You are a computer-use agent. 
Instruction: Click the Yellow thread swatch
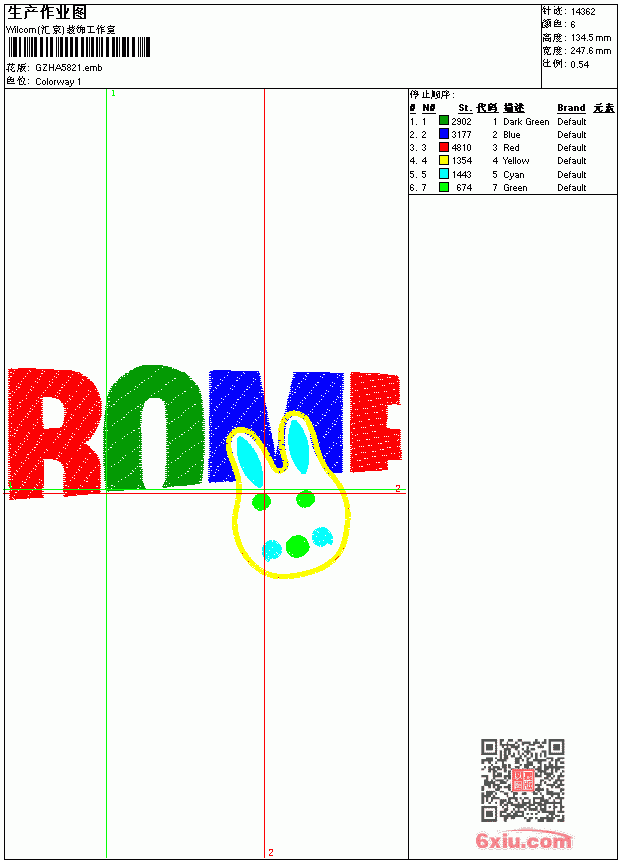(444, 160)
